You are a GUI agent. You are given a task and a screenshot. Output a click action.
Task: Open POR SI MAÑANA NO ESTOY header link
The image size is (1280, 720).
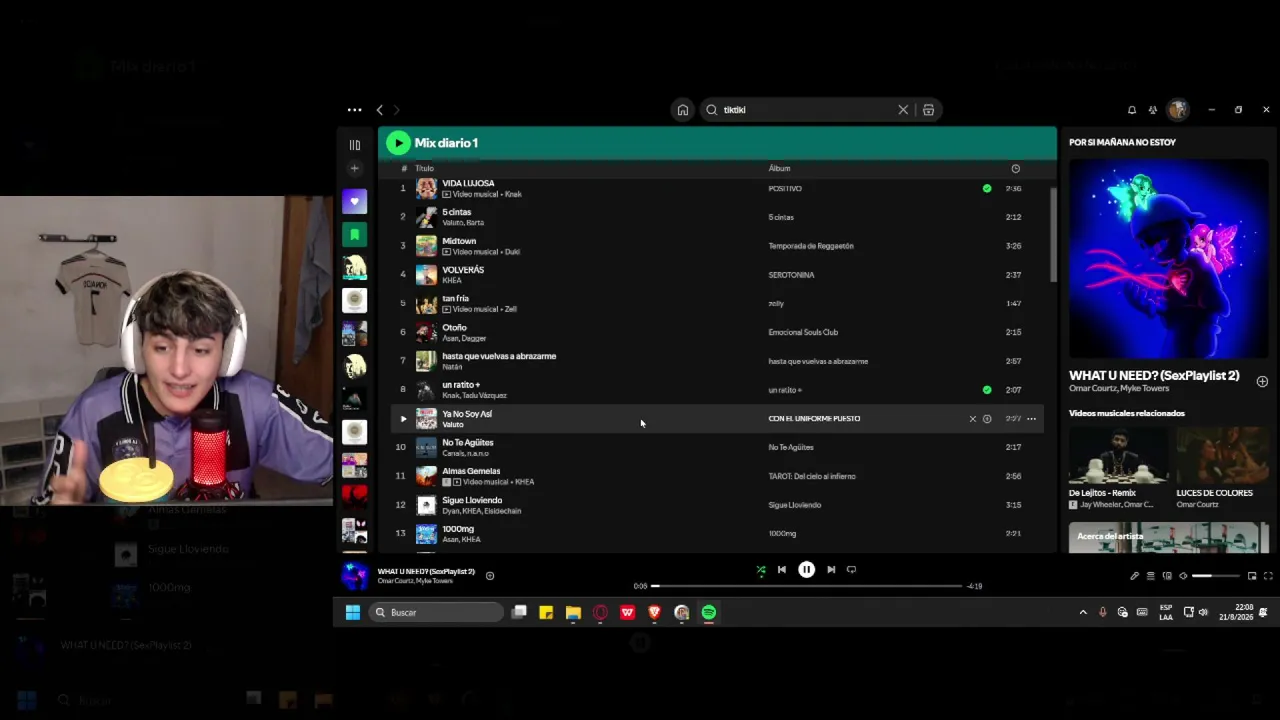(1122, 142)
